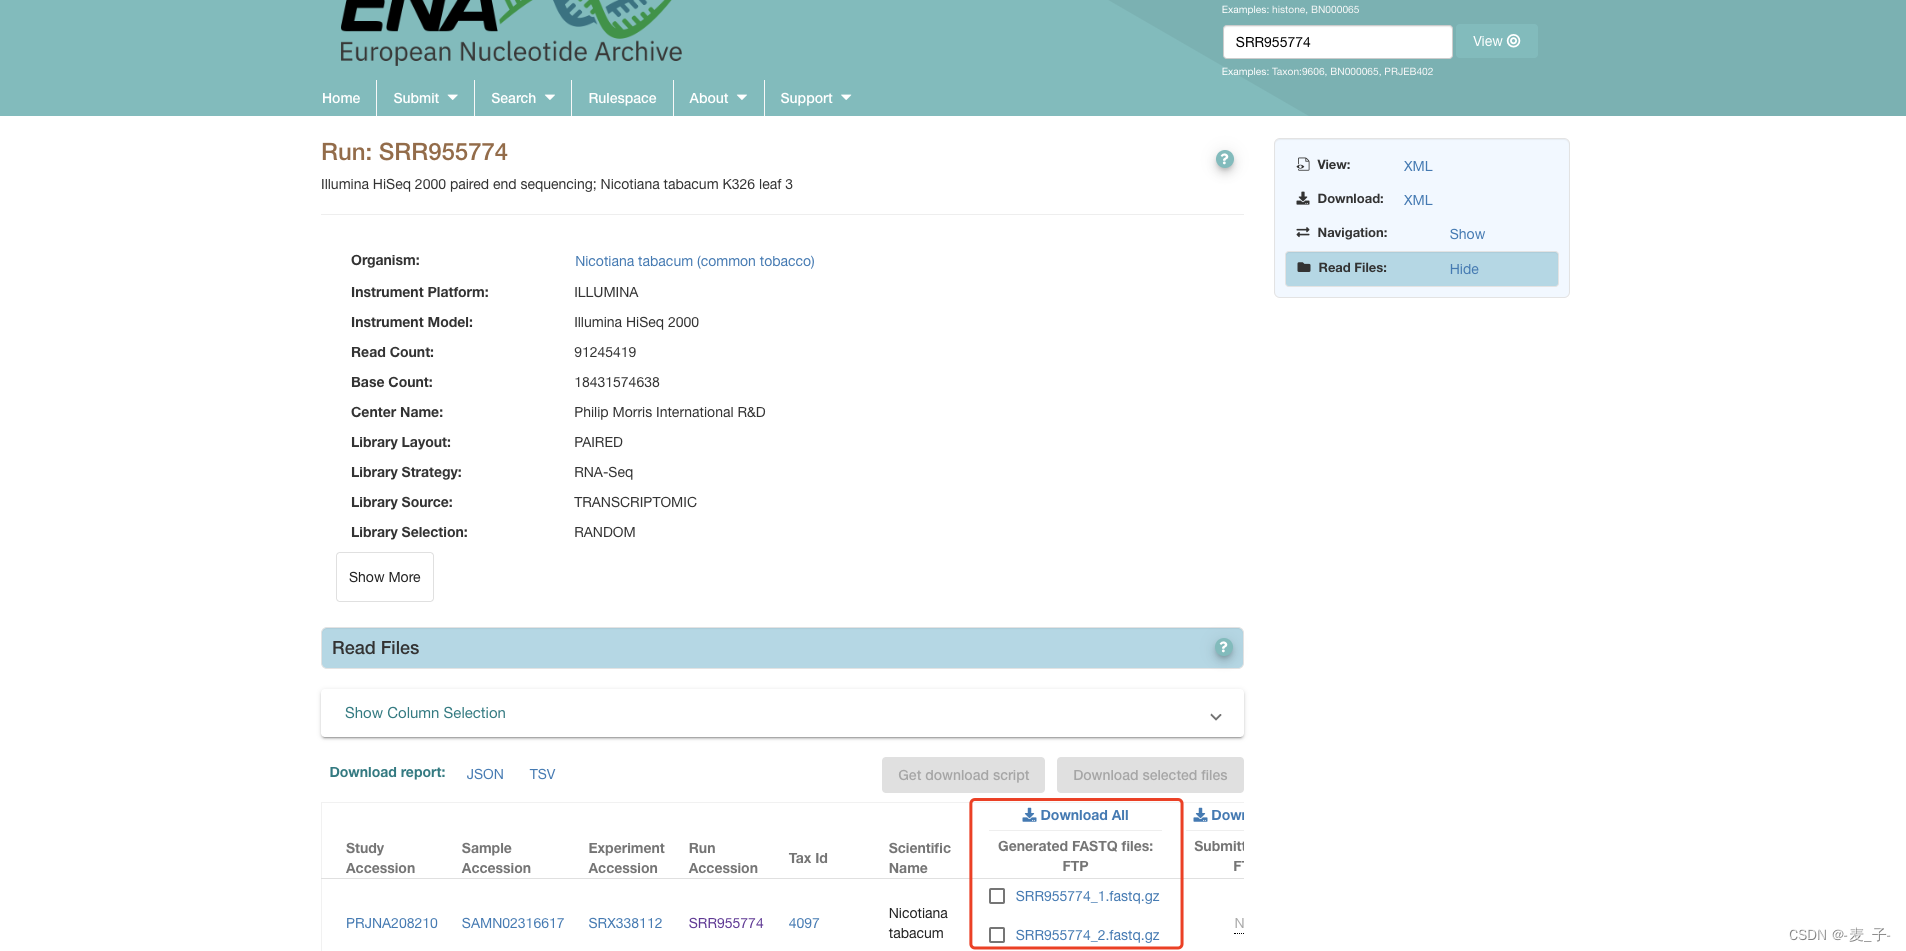Hide the Read Files section
The image size is (1906, 951).
pyautogui.click(x=1464, y=269)
